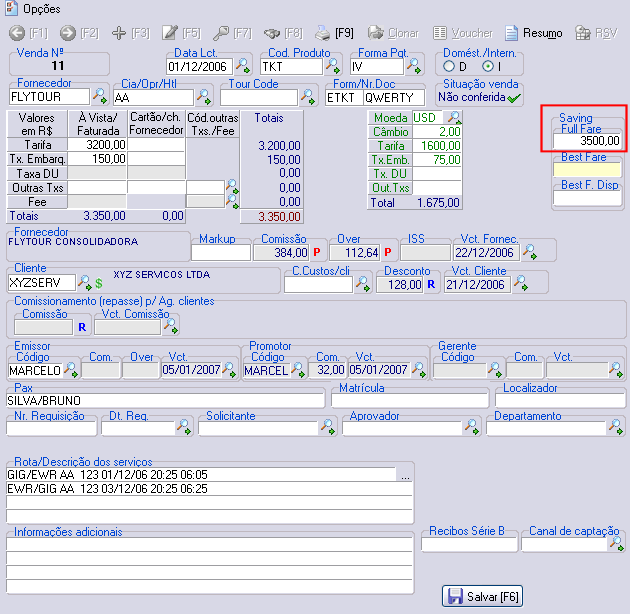This screenshot has height=614, width=630.
Task: Open lookup in Outras Txs row
Action: click(232, 187)
